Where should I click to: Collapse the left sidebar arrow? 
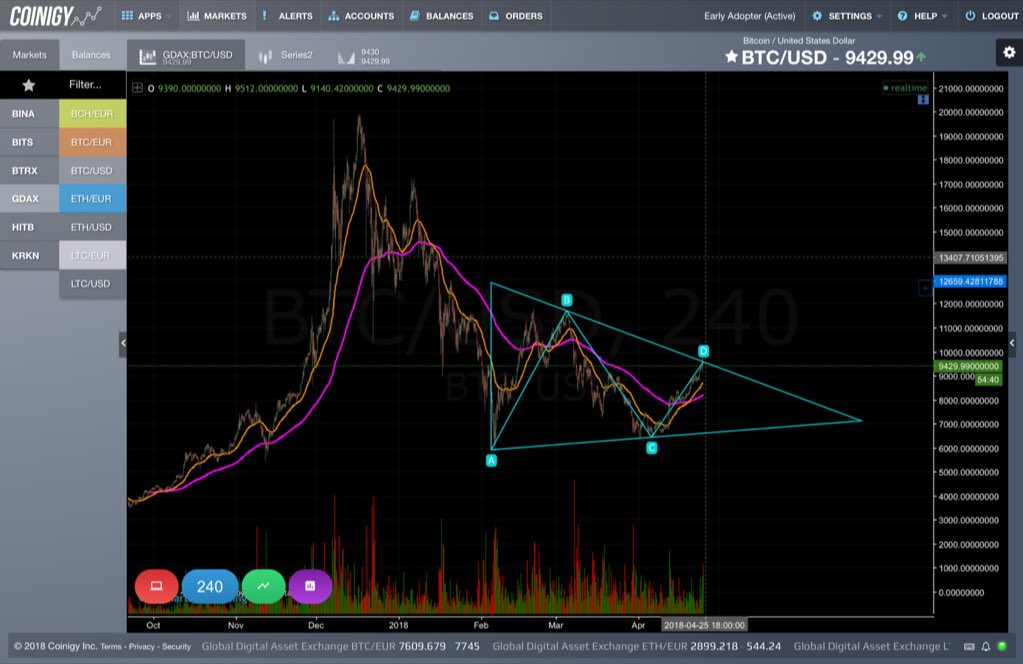[123, 343]
